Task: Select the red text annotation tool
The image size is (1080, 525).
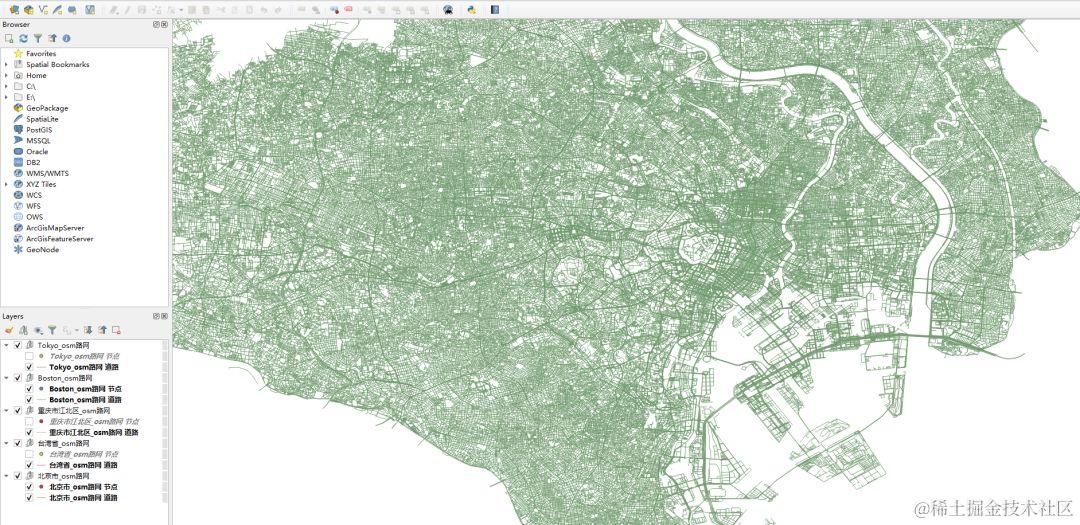Action: pyautogui.click(x=349, y=10)
